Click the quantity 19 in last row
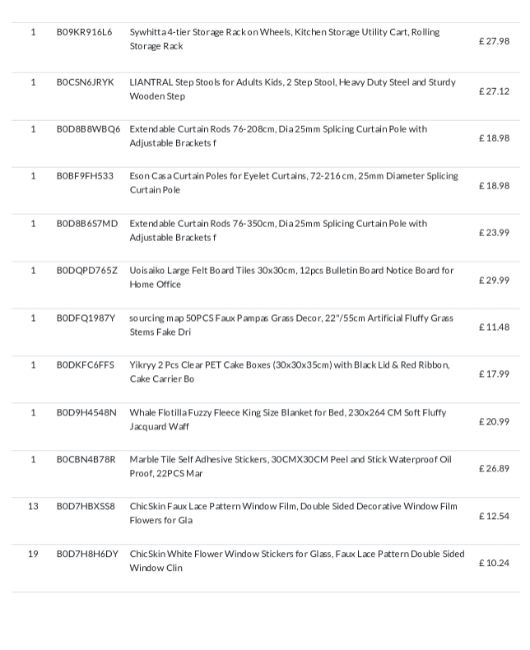Viewport: 530px width, 650px height. [33, 554]
